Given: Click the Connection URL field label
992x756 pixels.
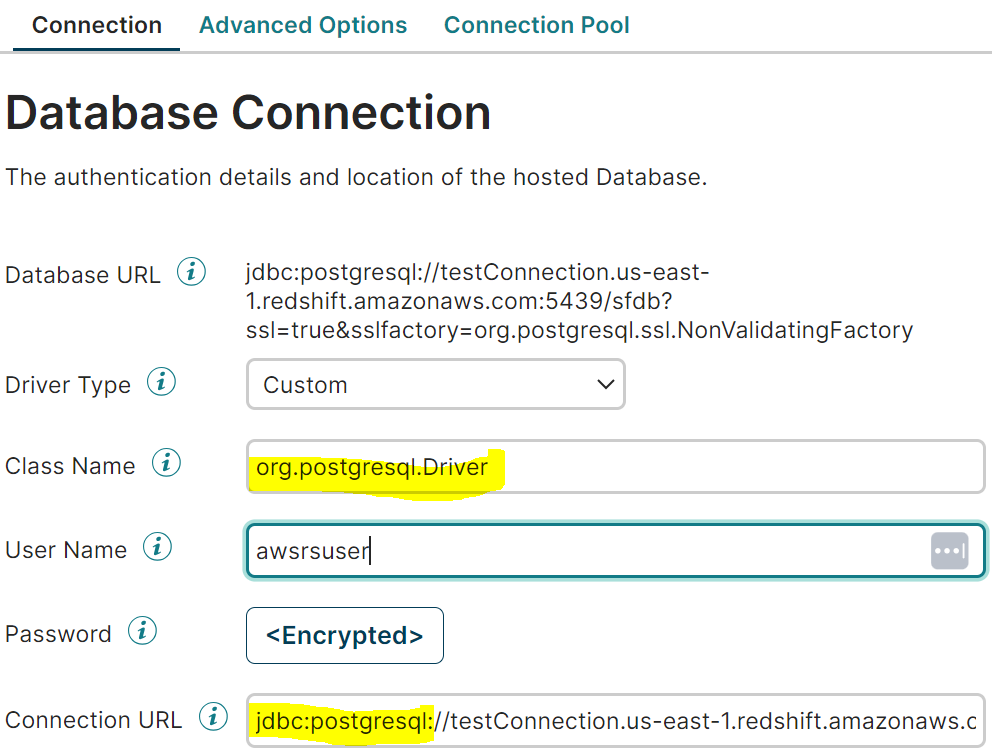Looking at the screenshot, I should 93,720.
